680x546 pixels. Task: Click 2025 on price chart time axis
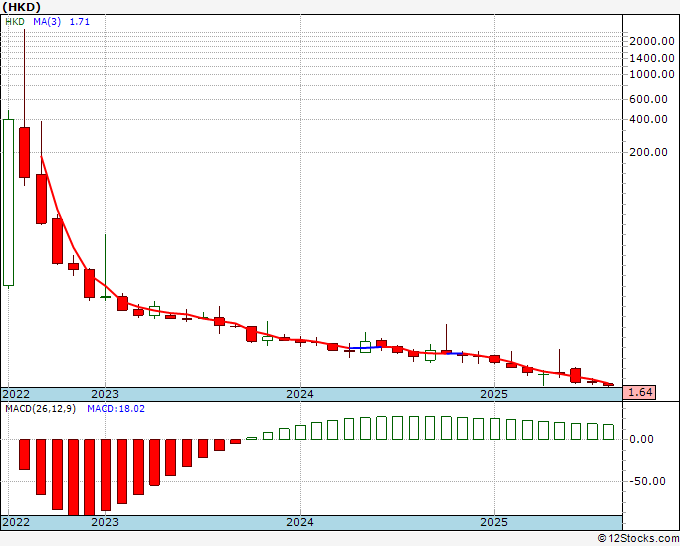click(494, 394)
